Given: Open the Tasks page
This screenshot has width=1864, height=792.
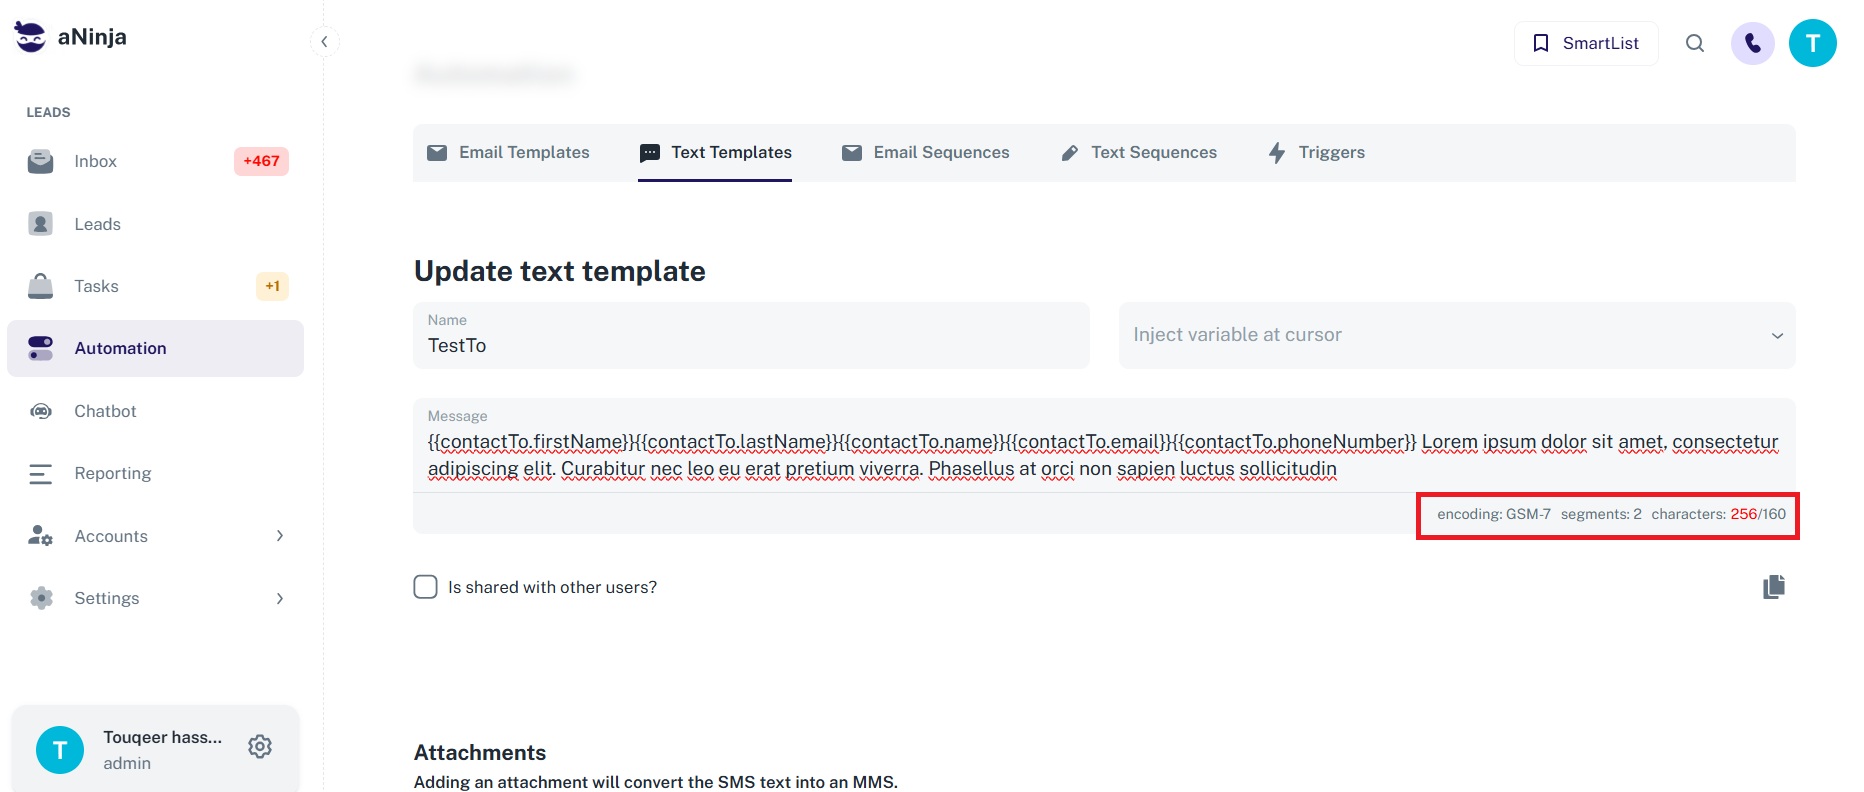Looking at the screenshot, I should pos(96,286).
